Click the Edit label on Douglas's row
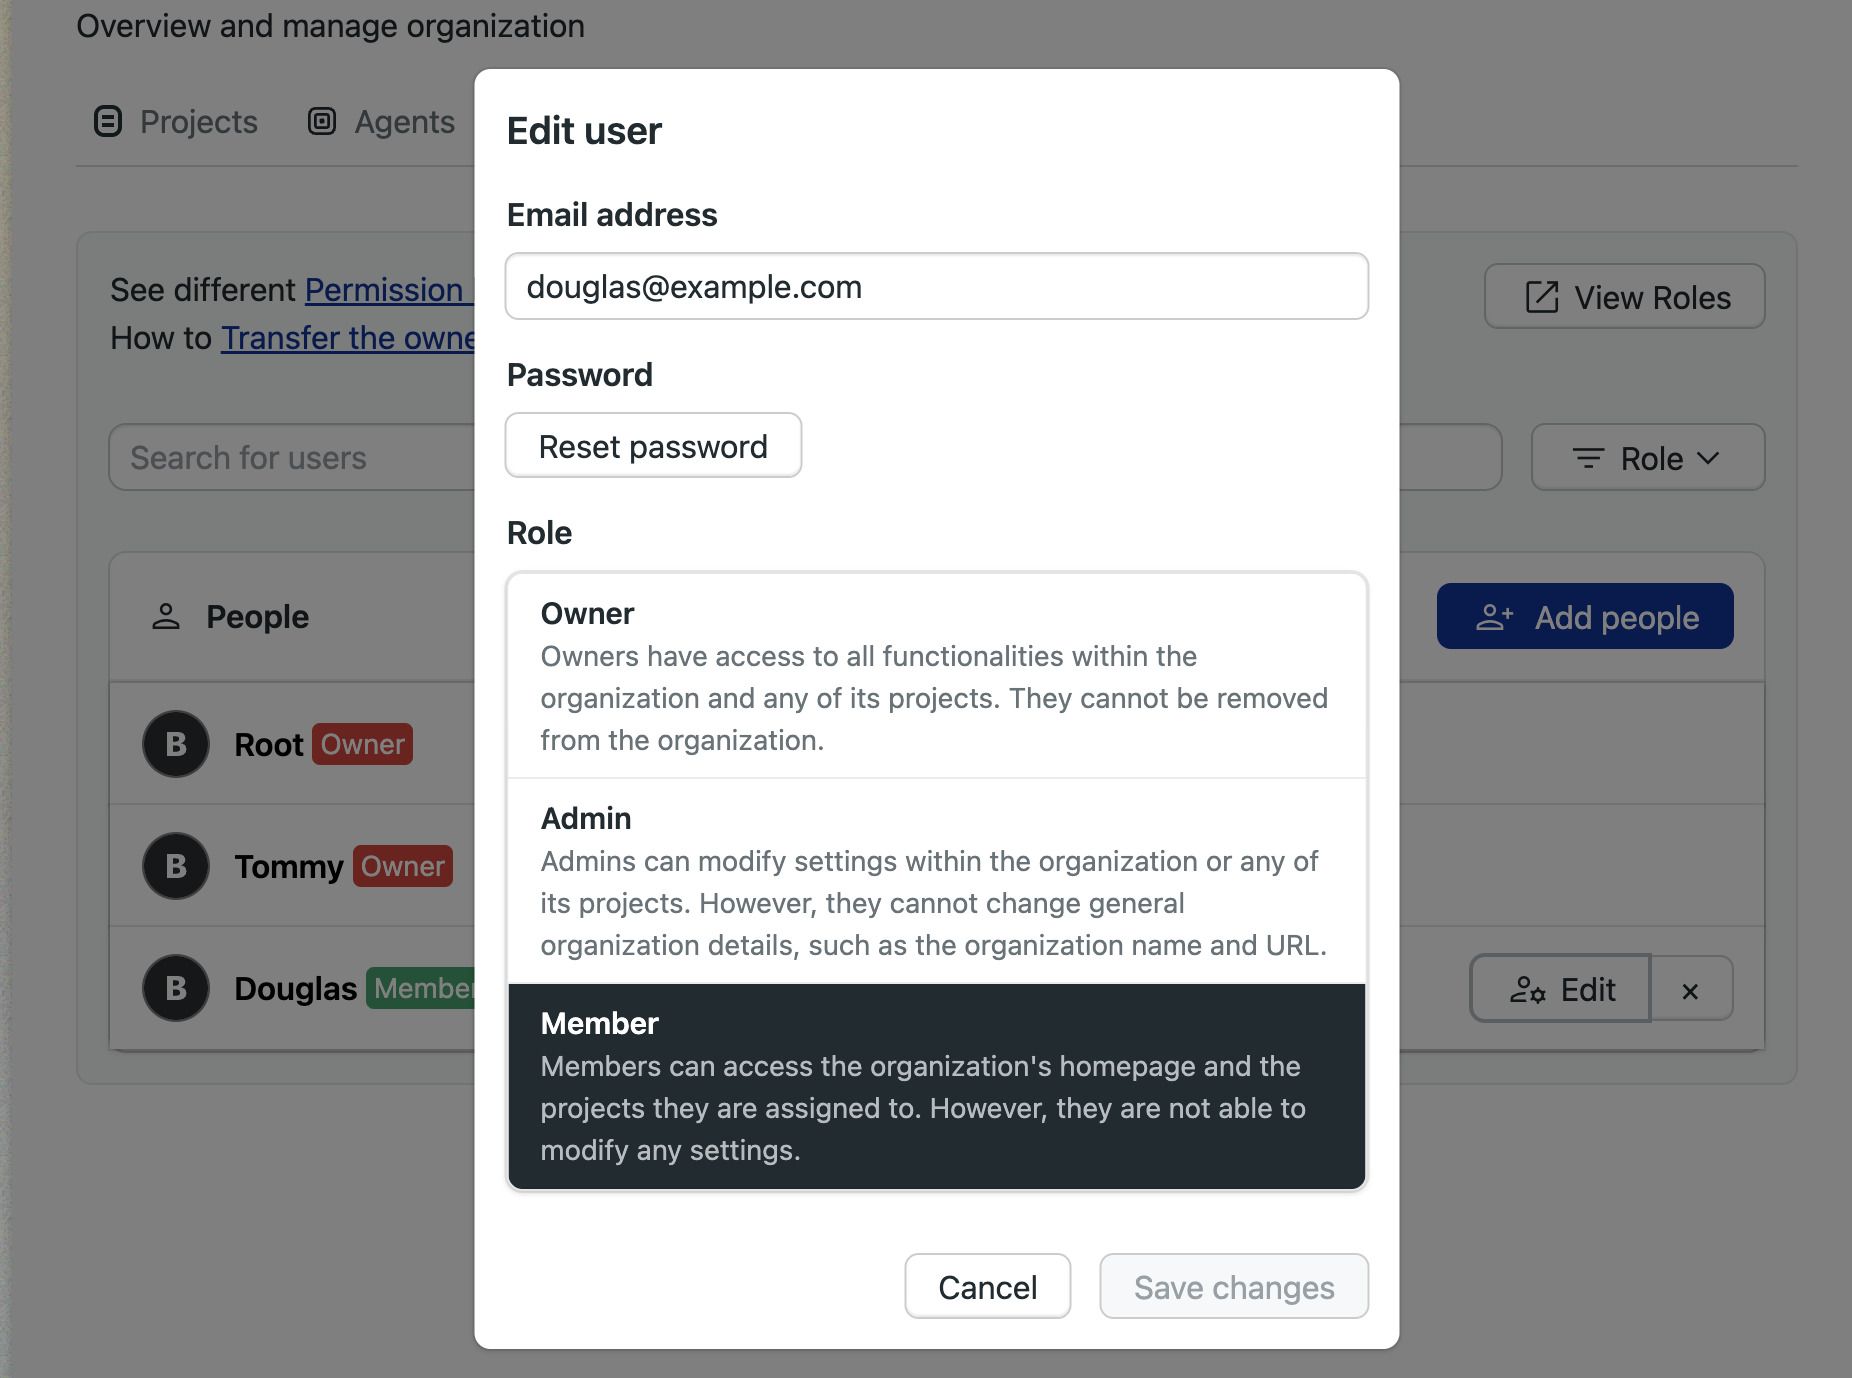 1588,990
